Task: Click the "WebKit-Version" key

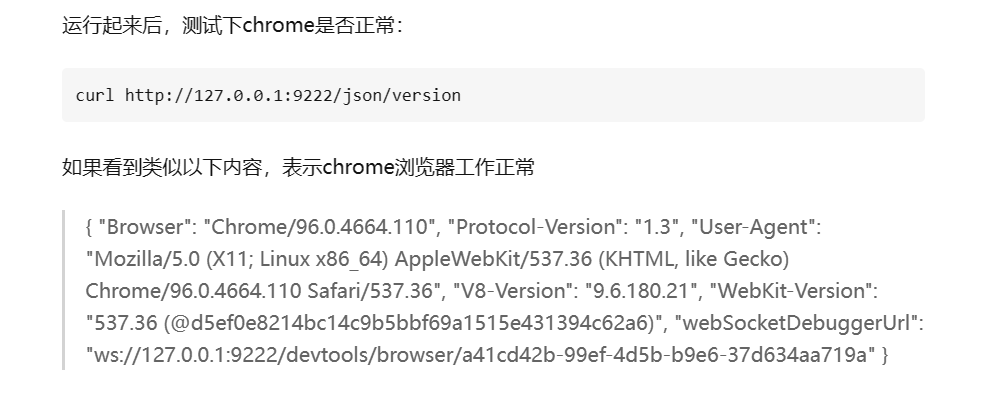Action: (x=790, y=291)
